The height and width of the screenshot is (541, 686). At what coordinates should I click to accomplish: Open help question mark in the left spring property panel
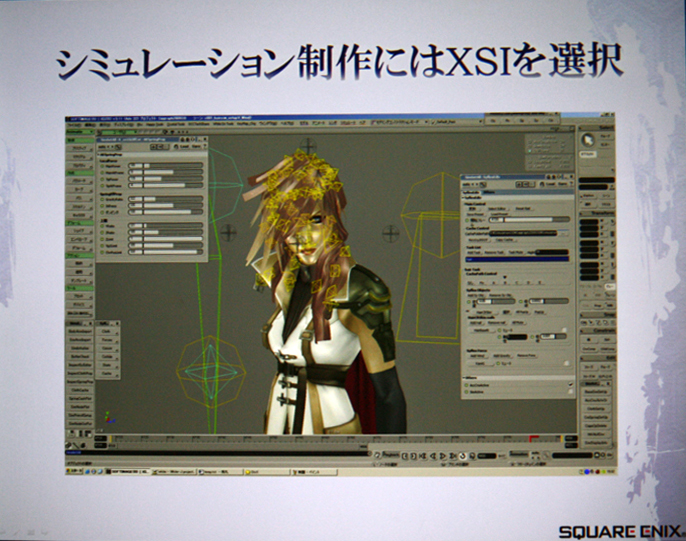click(204, 147)
